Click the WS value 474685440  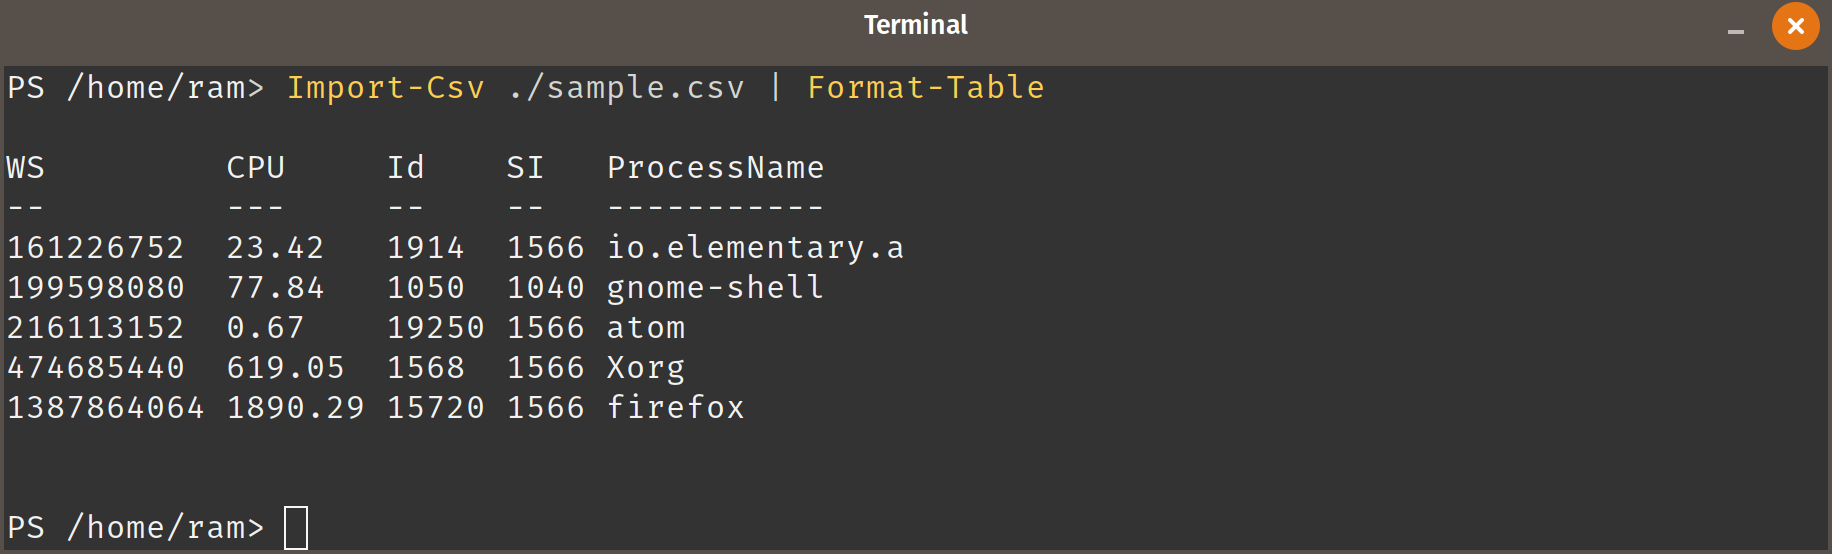[x=96, y=368]
